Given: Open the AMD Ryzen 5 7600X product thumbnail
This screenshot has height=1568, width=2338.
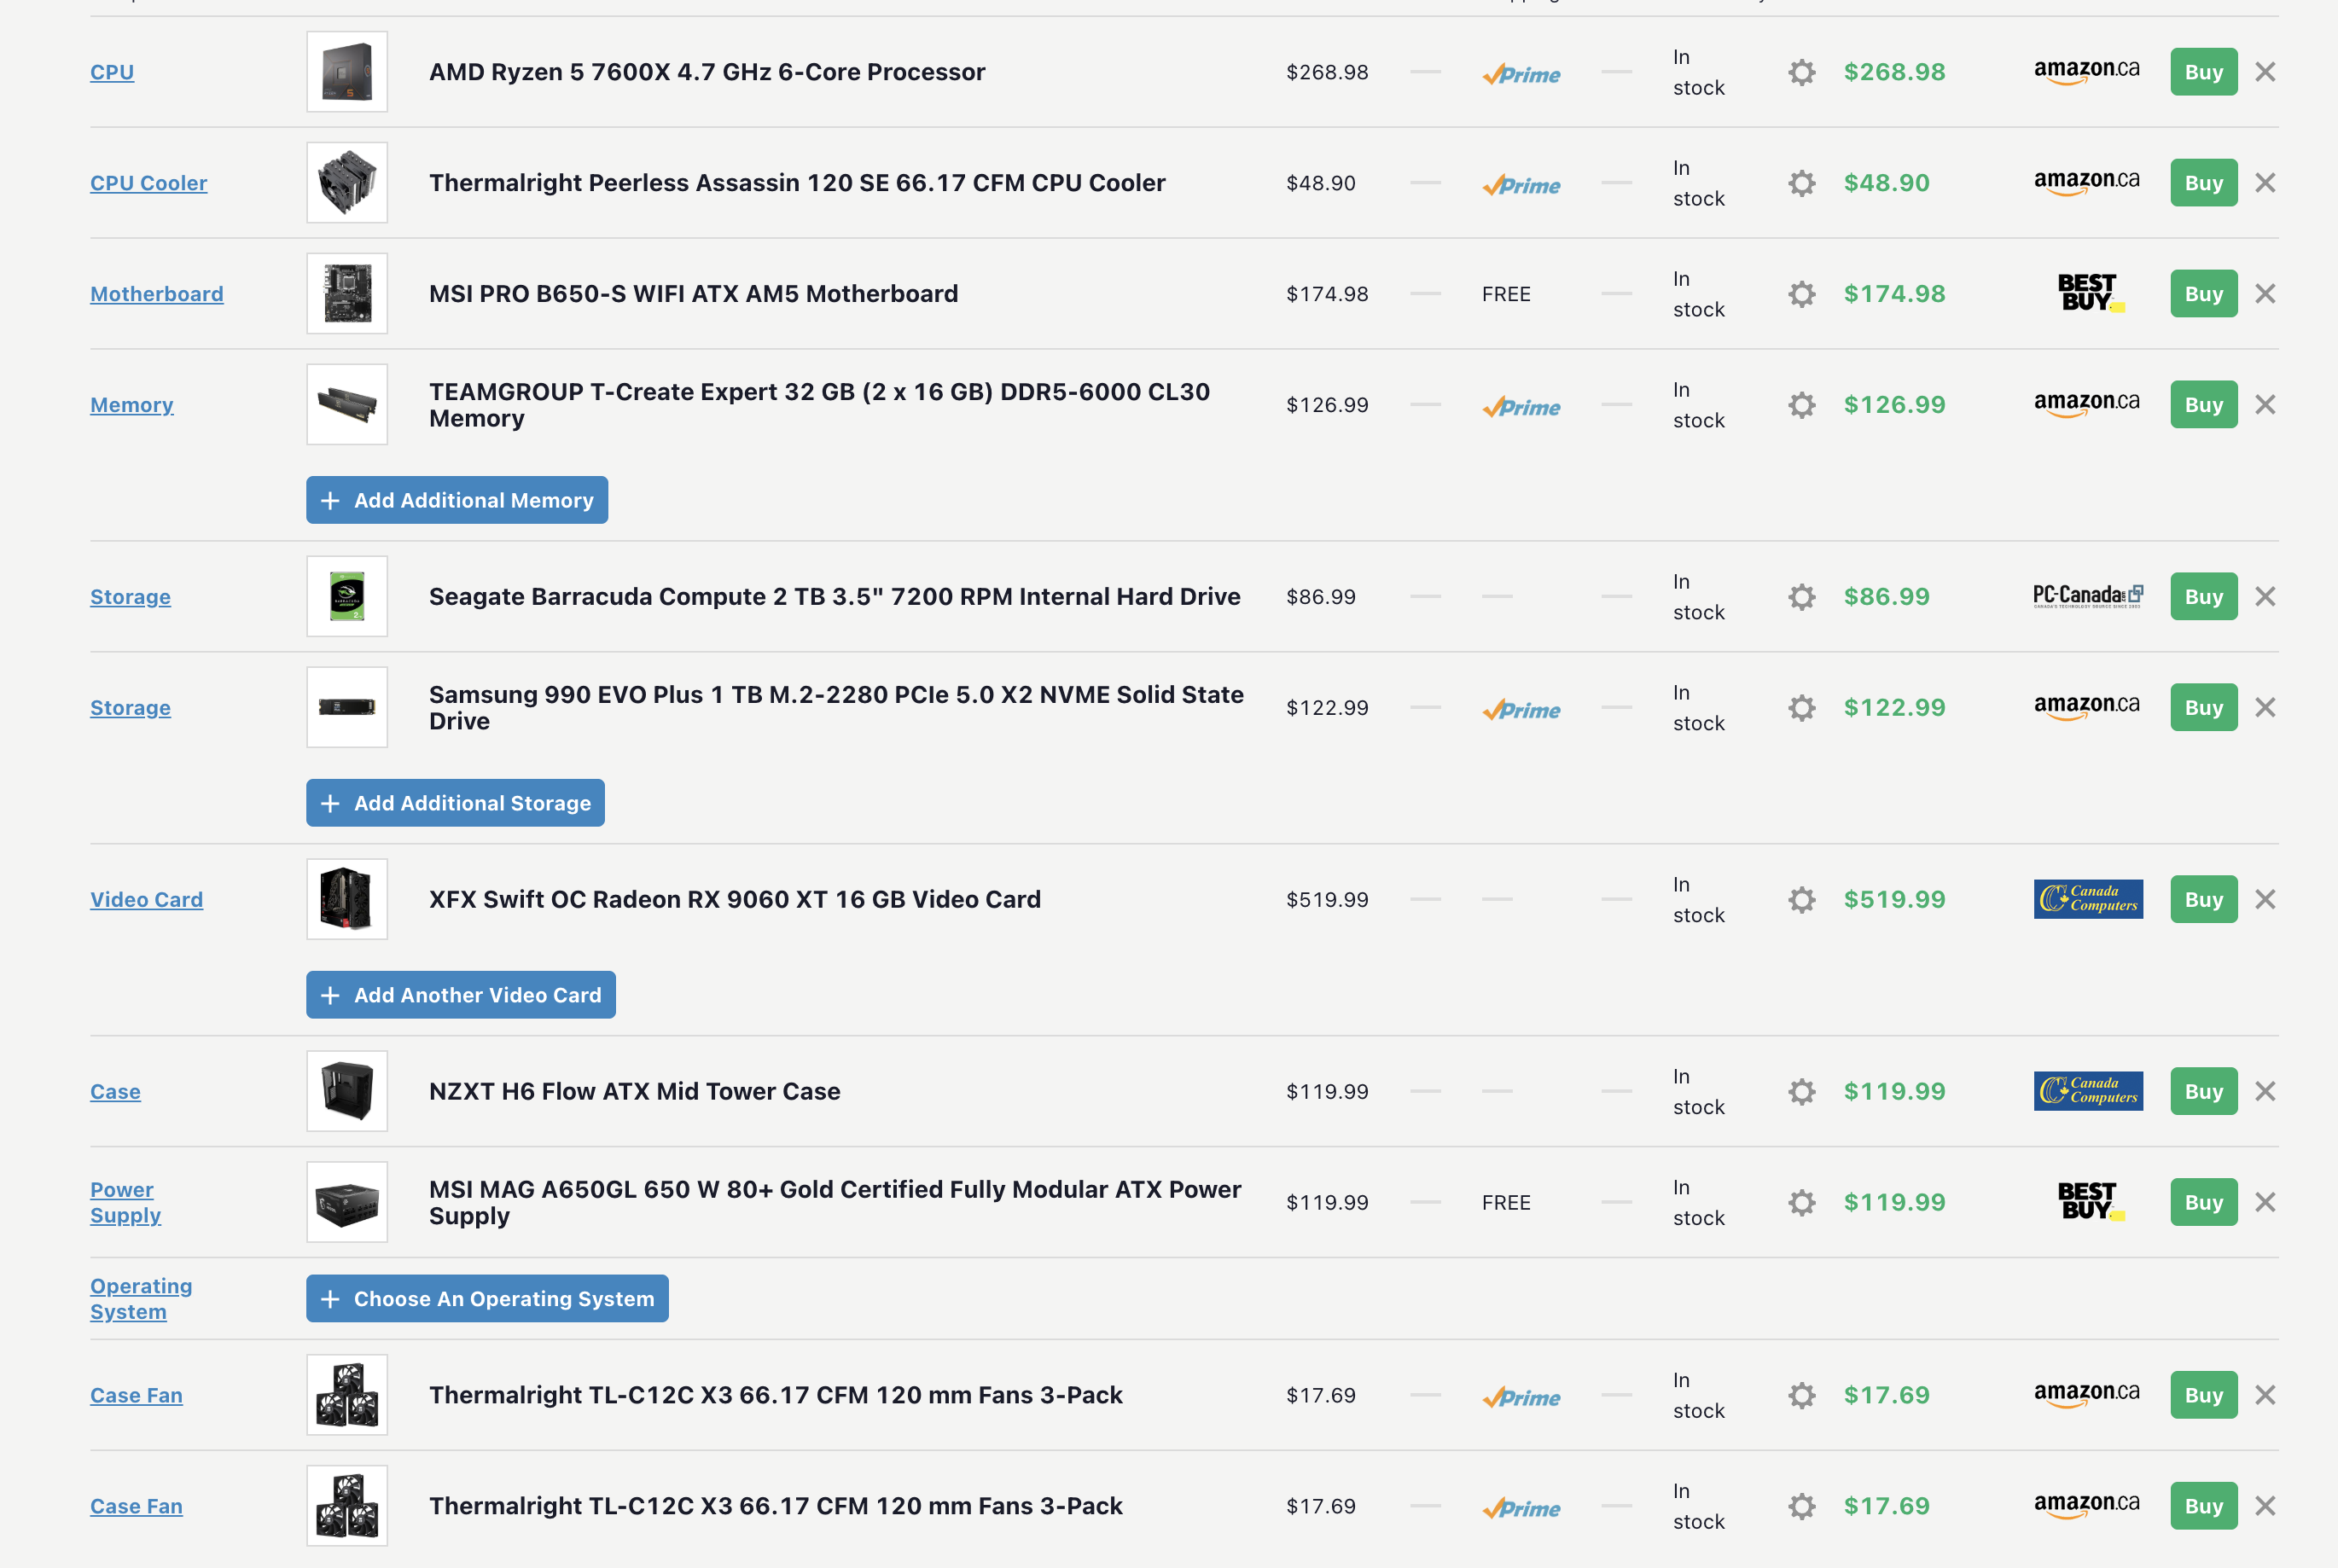Looking at the screenshot, I should tap(347, 72).
